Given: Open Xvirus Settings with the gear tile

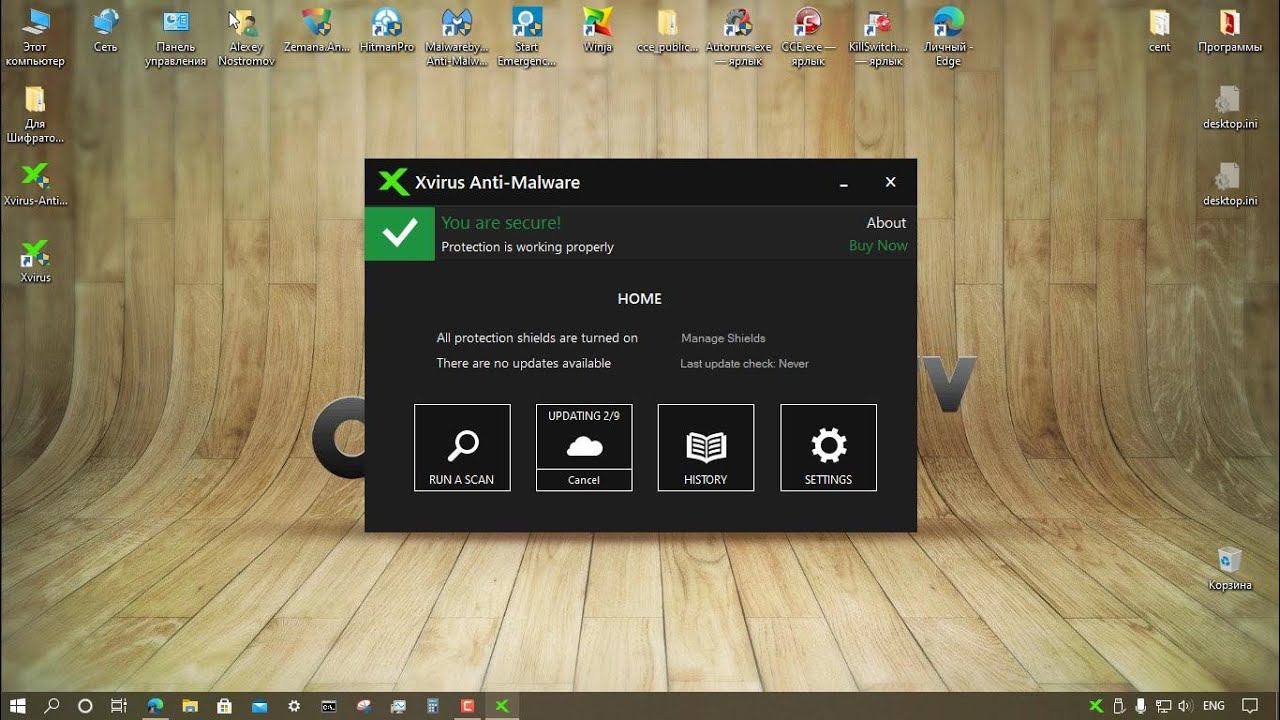Looking at the screenshot, I should coord(828,447).
